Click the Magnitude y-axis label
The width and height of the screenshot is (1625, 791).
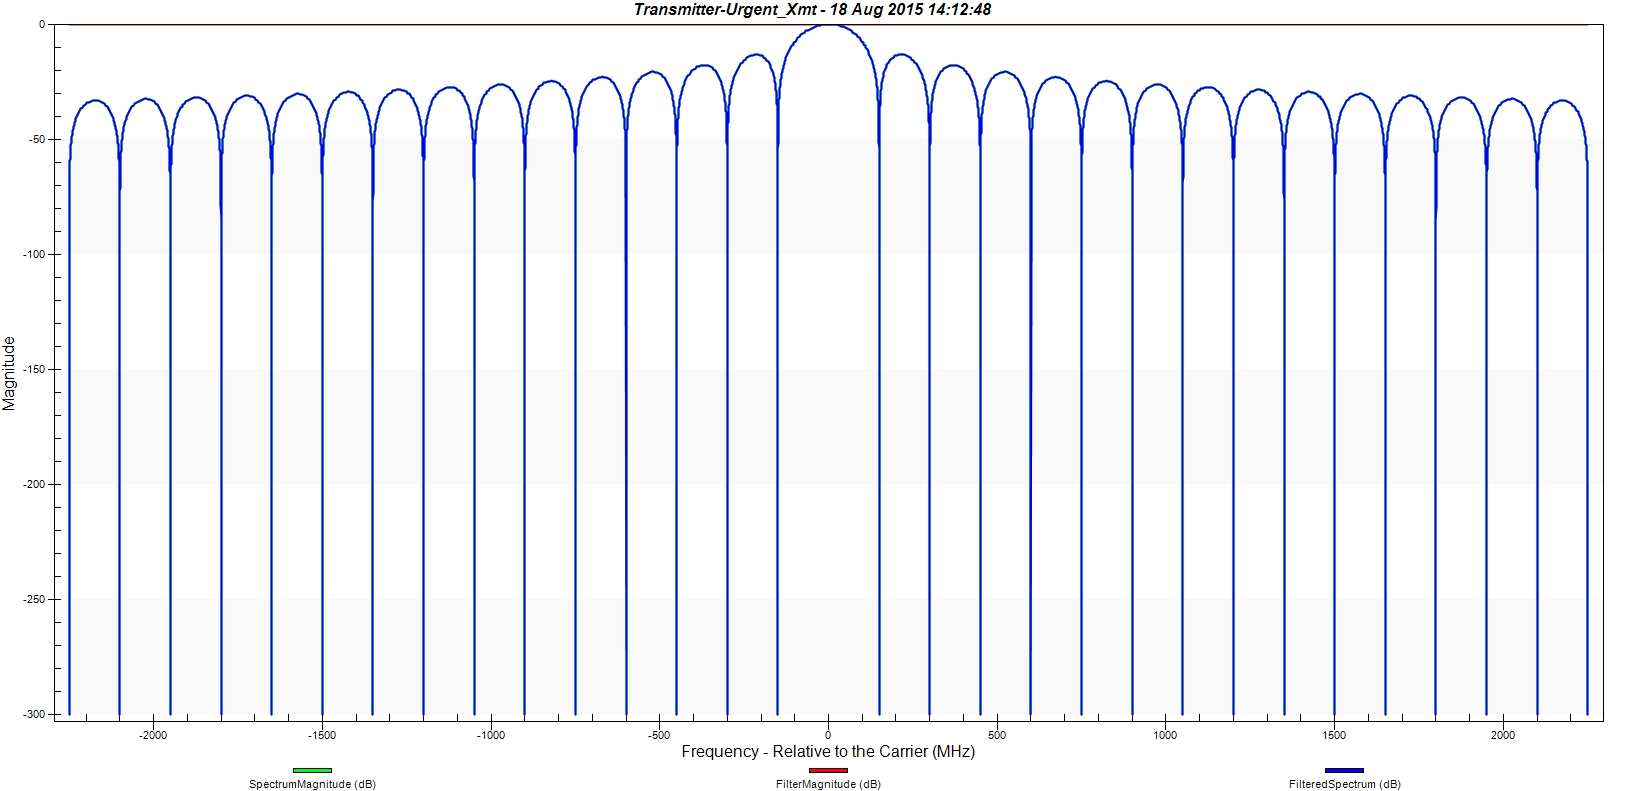point(10,373)
